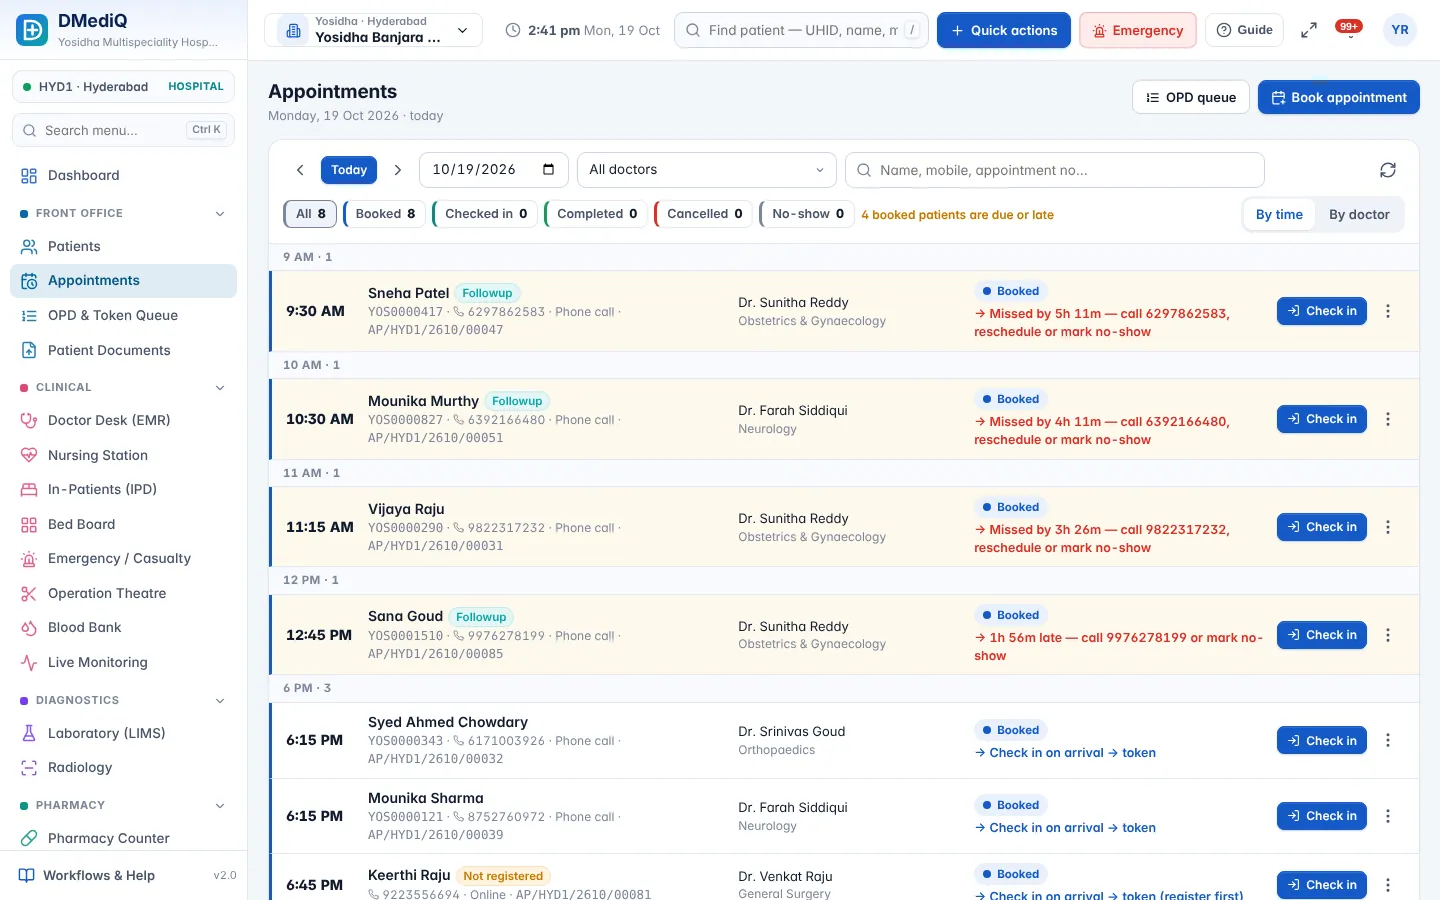Open Doctor Desk (EMR)

point(123,421)
